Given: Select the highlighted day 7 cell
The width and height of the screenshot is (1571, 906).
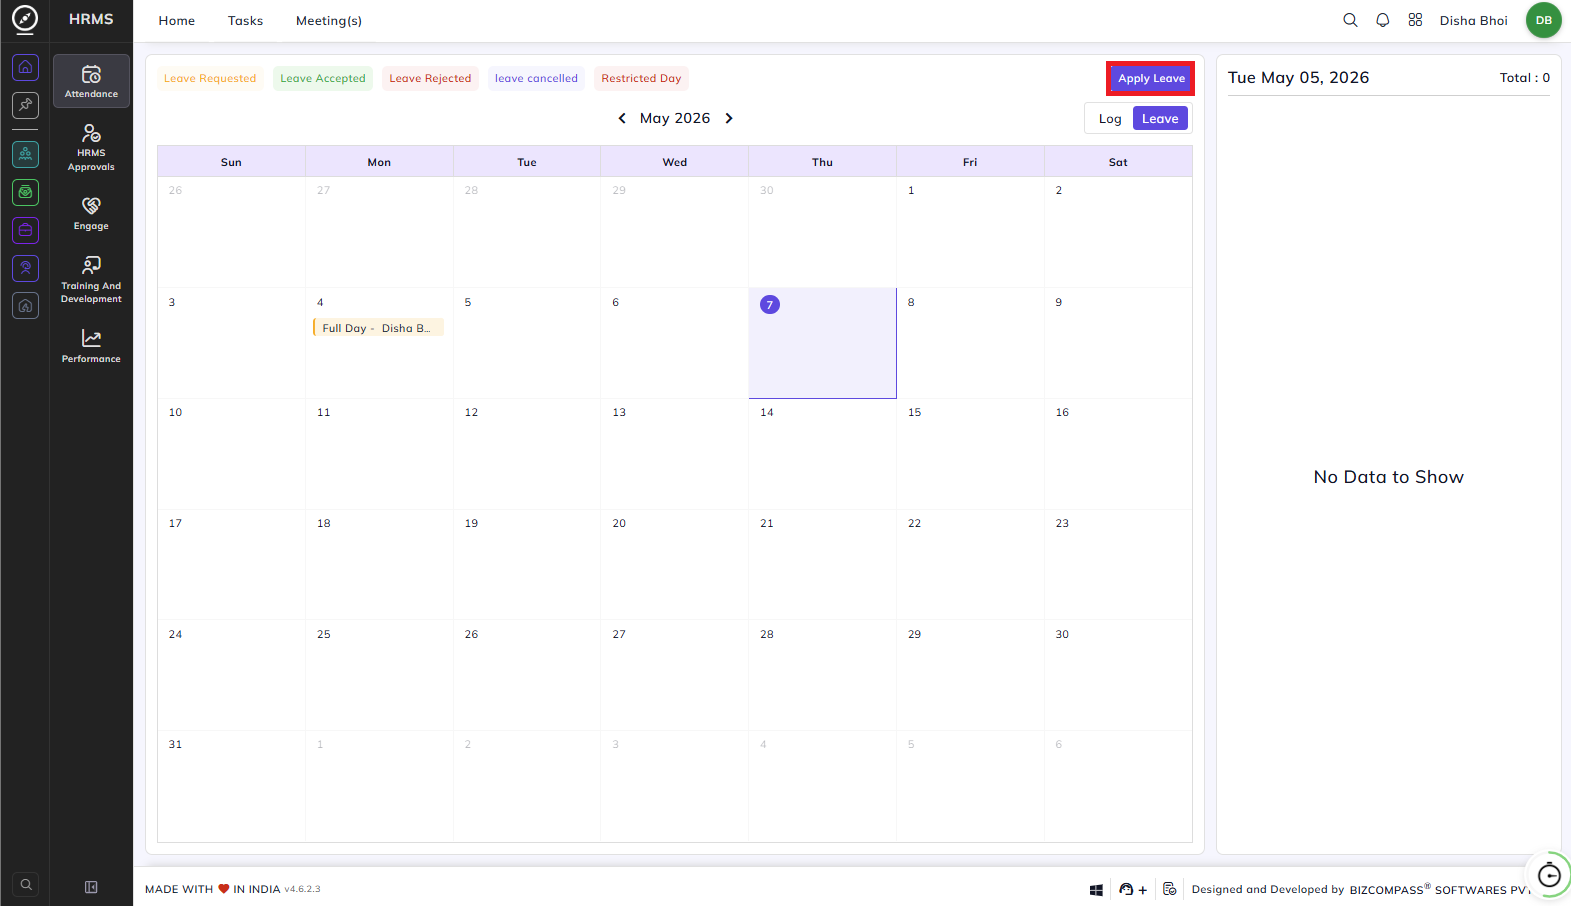Looking at the screenshot, I should point(822,343).
